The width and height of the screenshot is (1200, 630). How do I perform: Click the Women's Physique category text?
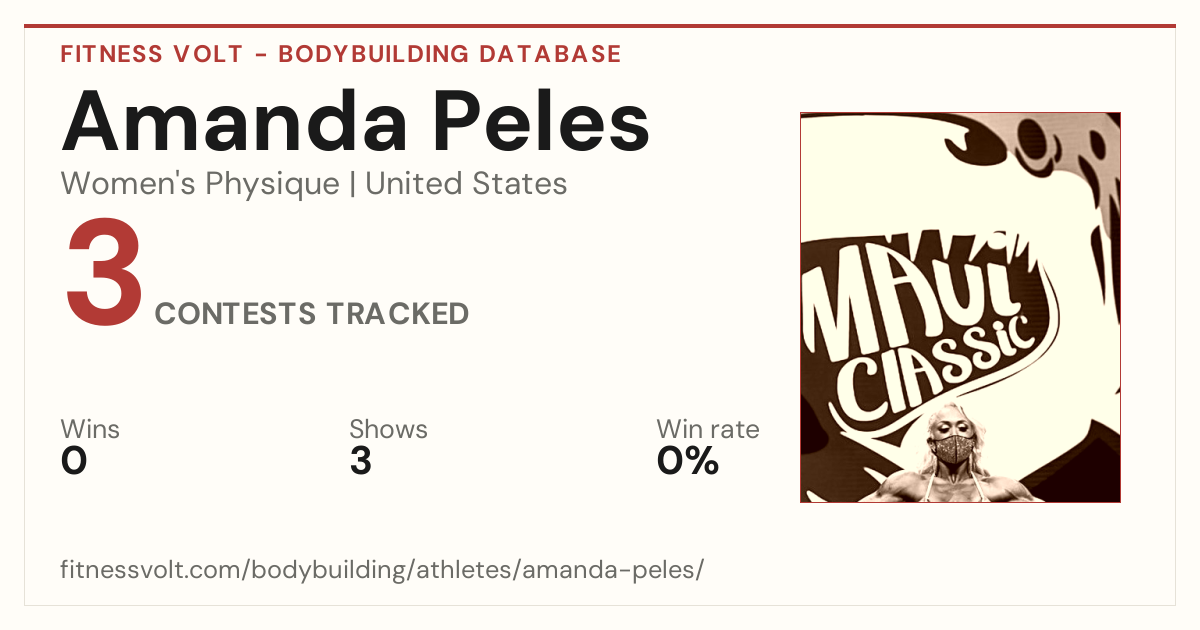(200, 184)
